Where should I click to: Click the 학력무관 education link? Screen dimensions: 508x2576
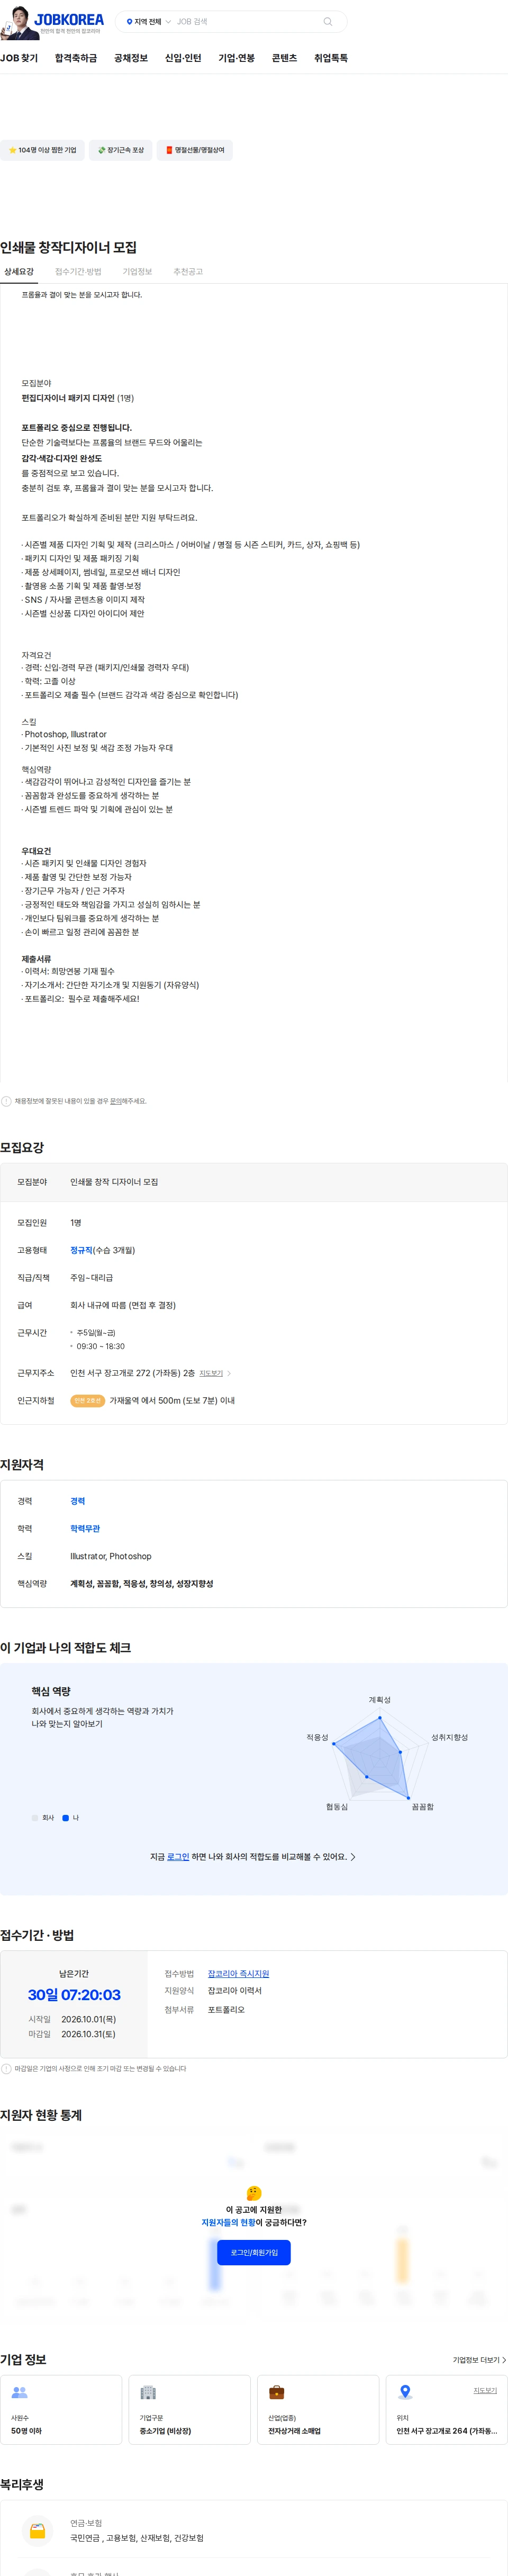pos(85,1529)
